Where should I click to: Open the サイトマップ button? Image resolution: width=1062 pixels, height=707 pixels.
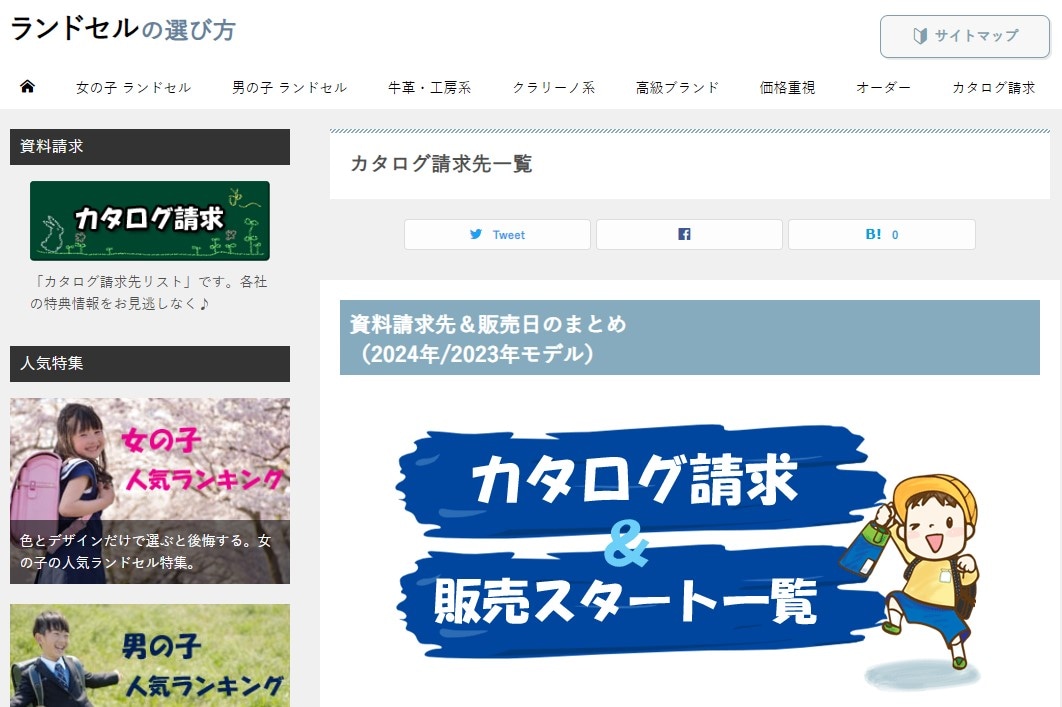[x=965, y=36]
